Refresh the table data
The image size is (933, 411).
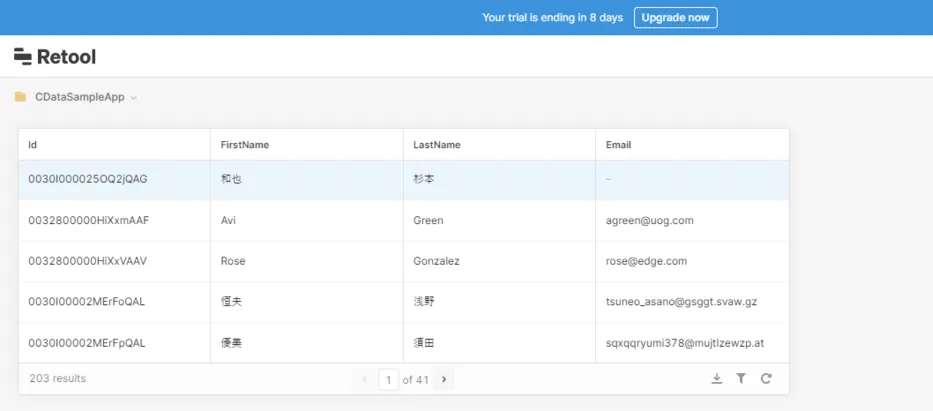[766, 379]
